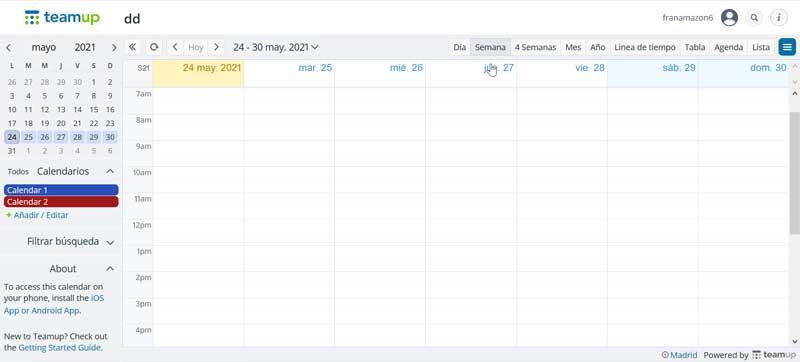800x362 pixels.
Task: Toggle Calendar 2 visibility
Action: [61, 201]
